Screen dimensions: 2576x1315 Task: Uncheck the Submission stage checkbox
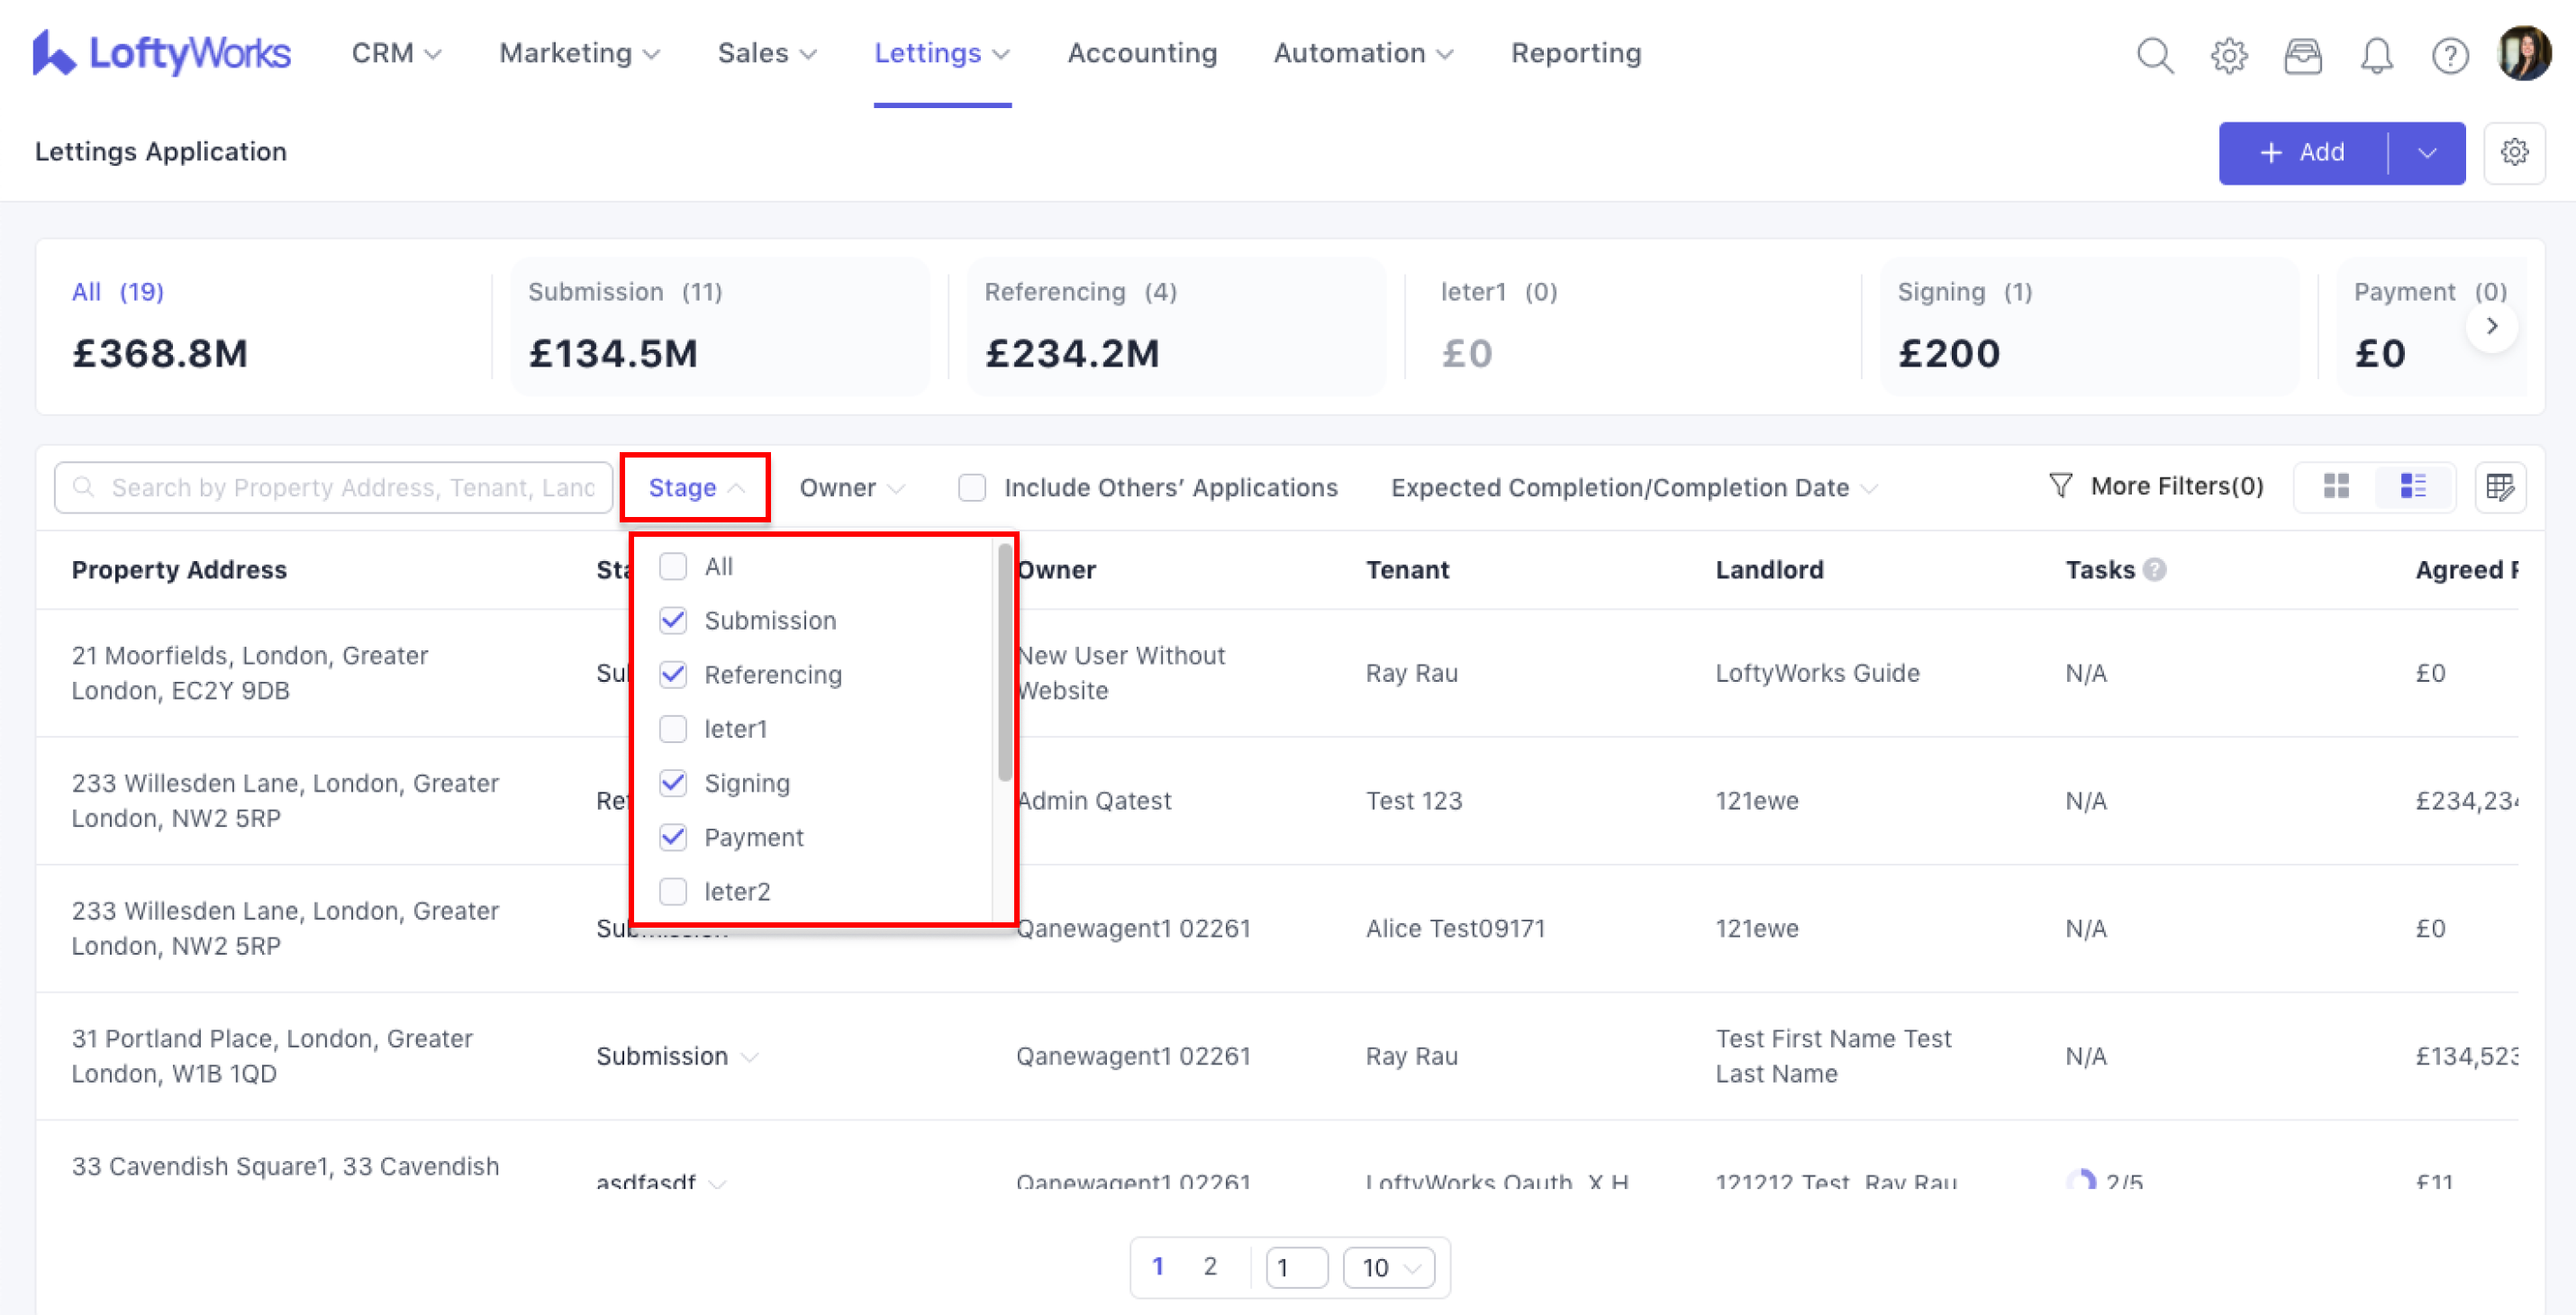(x=673, y=621)
